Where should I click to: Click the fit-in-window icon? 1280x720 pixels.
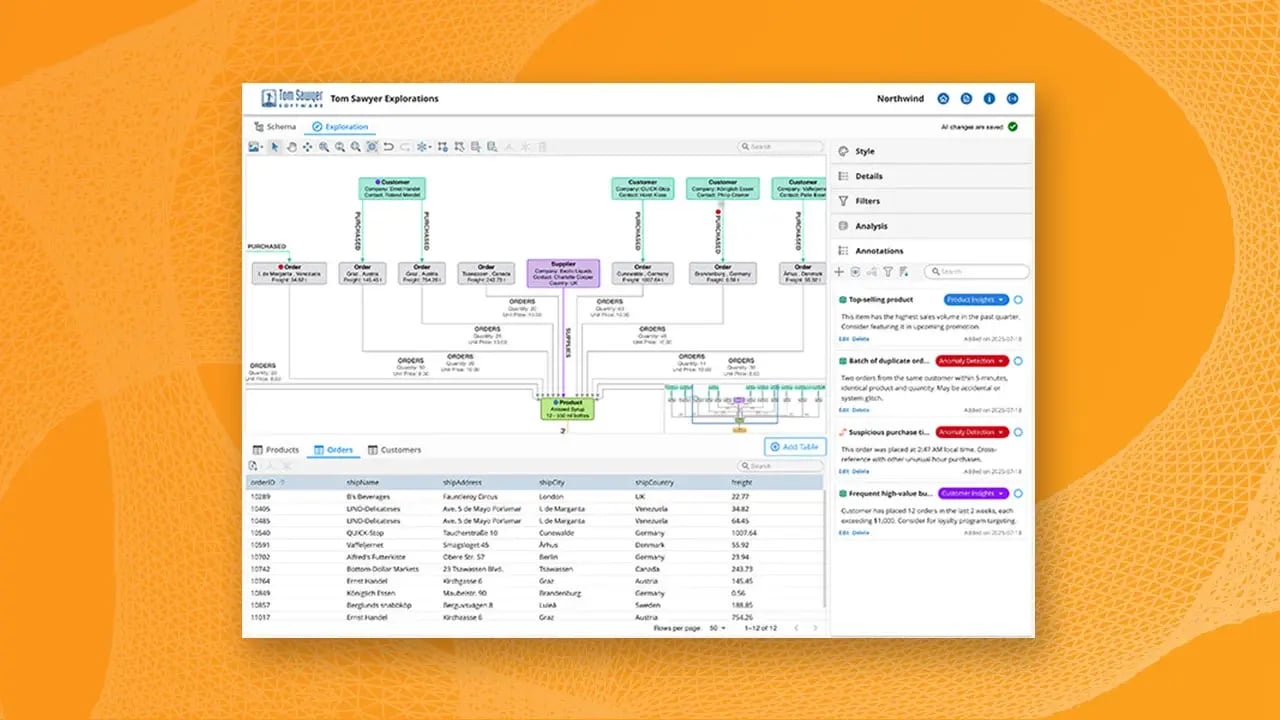[x=372, y=147]
